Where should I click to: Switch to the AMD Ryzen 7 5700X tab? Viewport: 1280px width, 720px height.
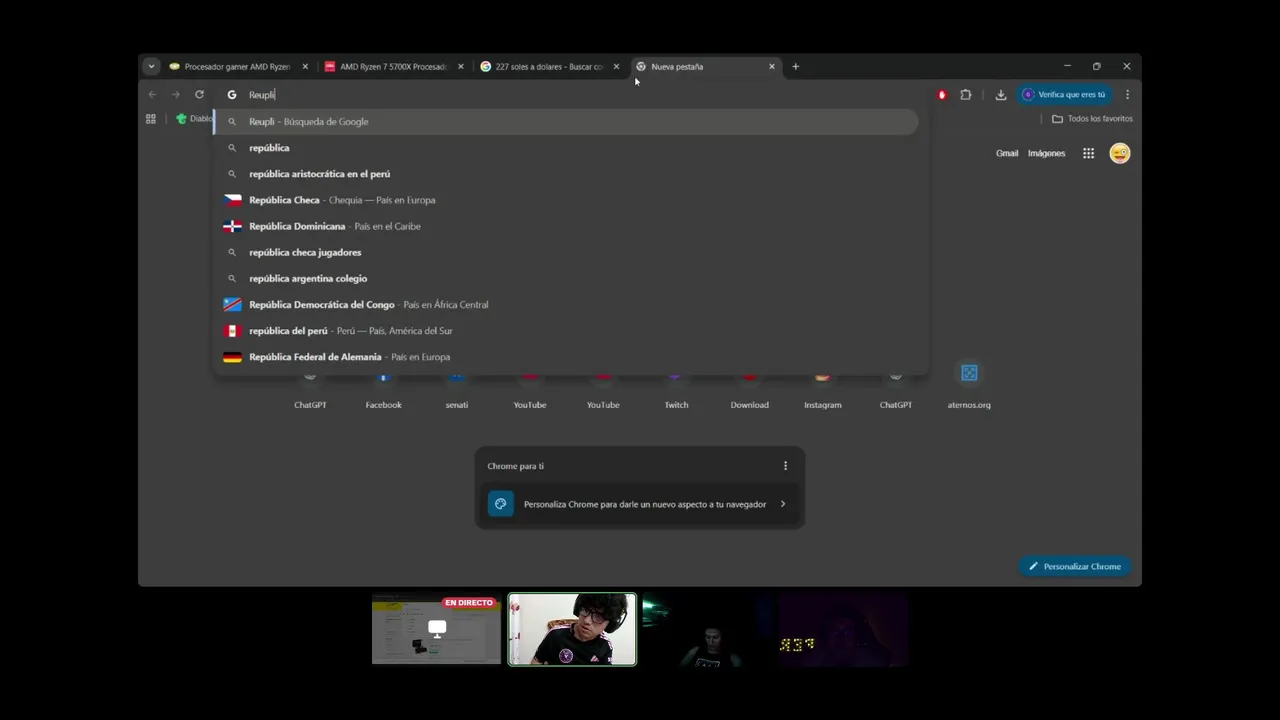pos(395,66)
